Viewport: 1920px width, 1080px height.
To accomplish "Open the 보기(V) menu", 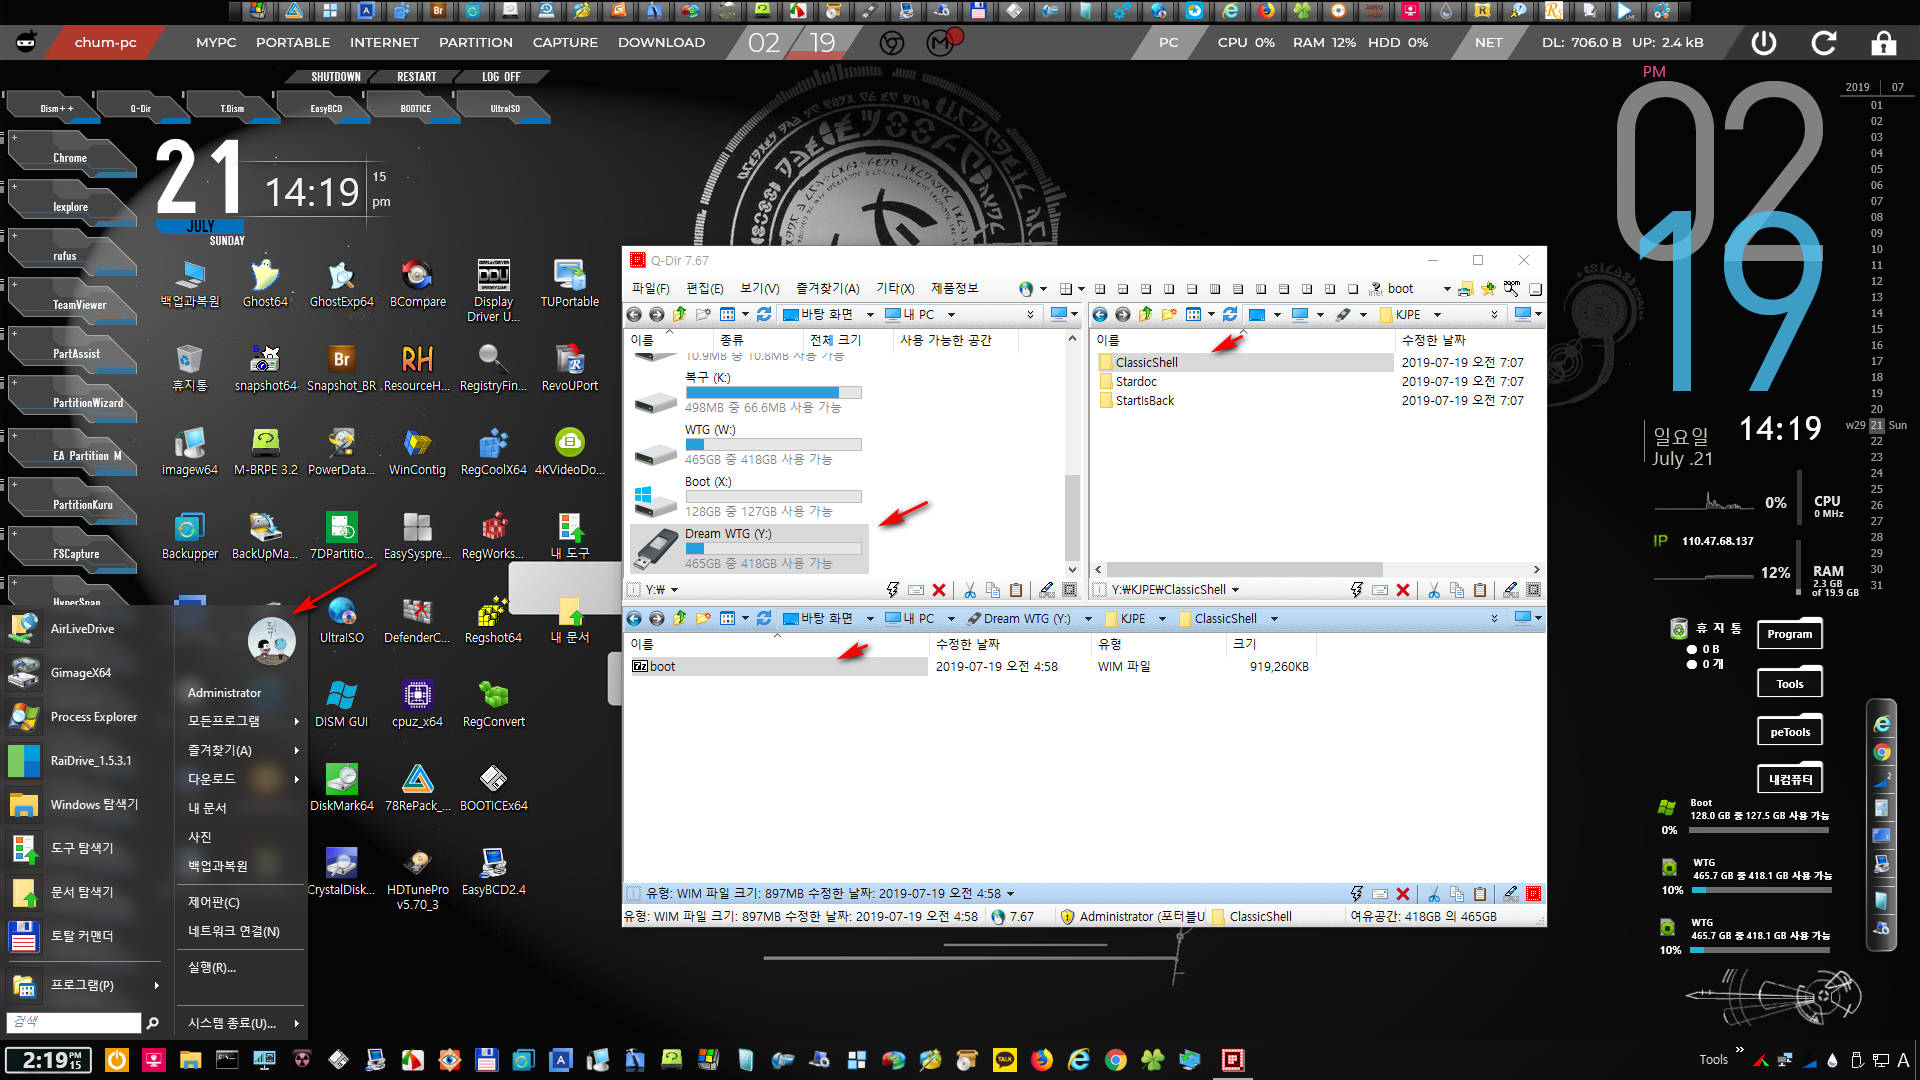I will coord(759,288).
